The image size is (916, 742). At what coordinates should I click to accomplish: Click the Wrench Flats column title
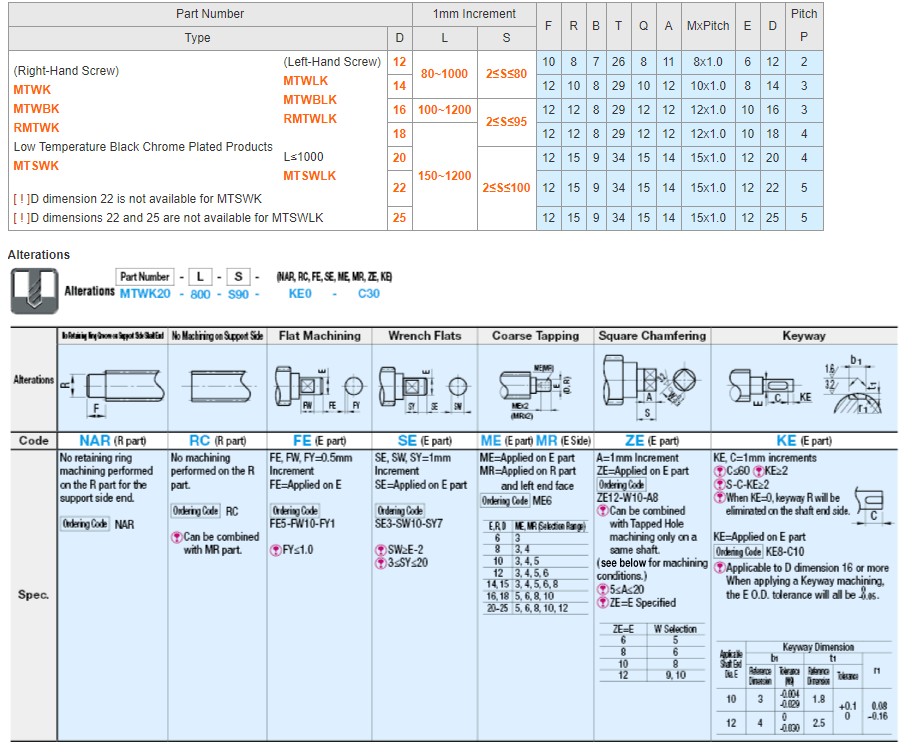425,336
